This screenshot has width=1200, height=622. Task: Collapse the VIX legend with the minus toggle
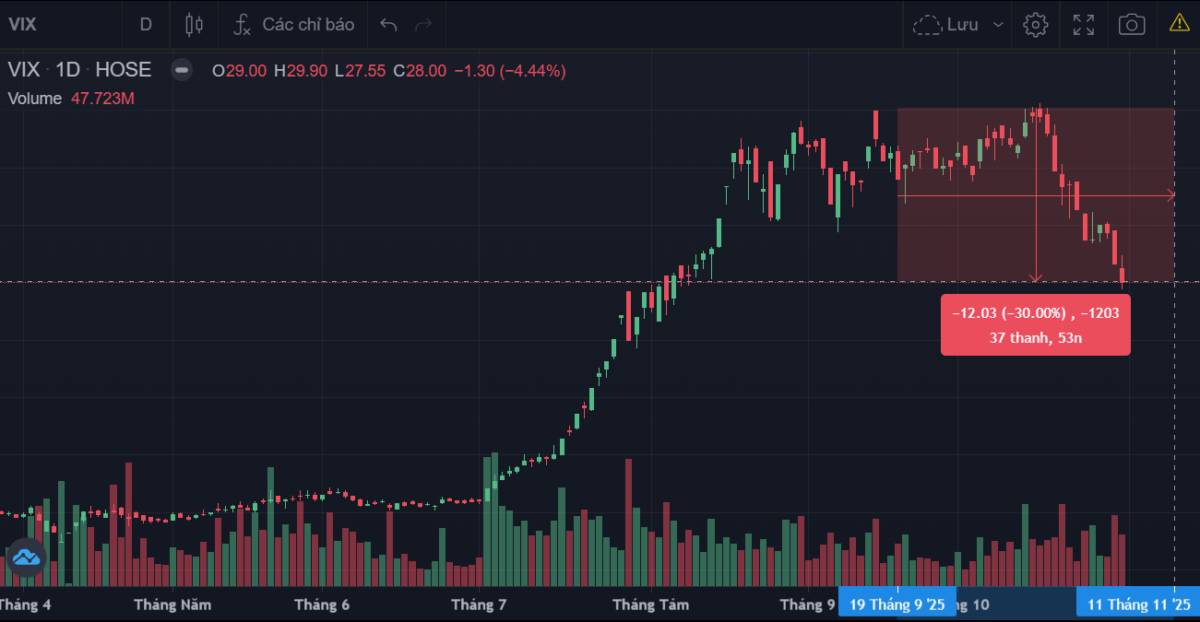pos(180,70)
